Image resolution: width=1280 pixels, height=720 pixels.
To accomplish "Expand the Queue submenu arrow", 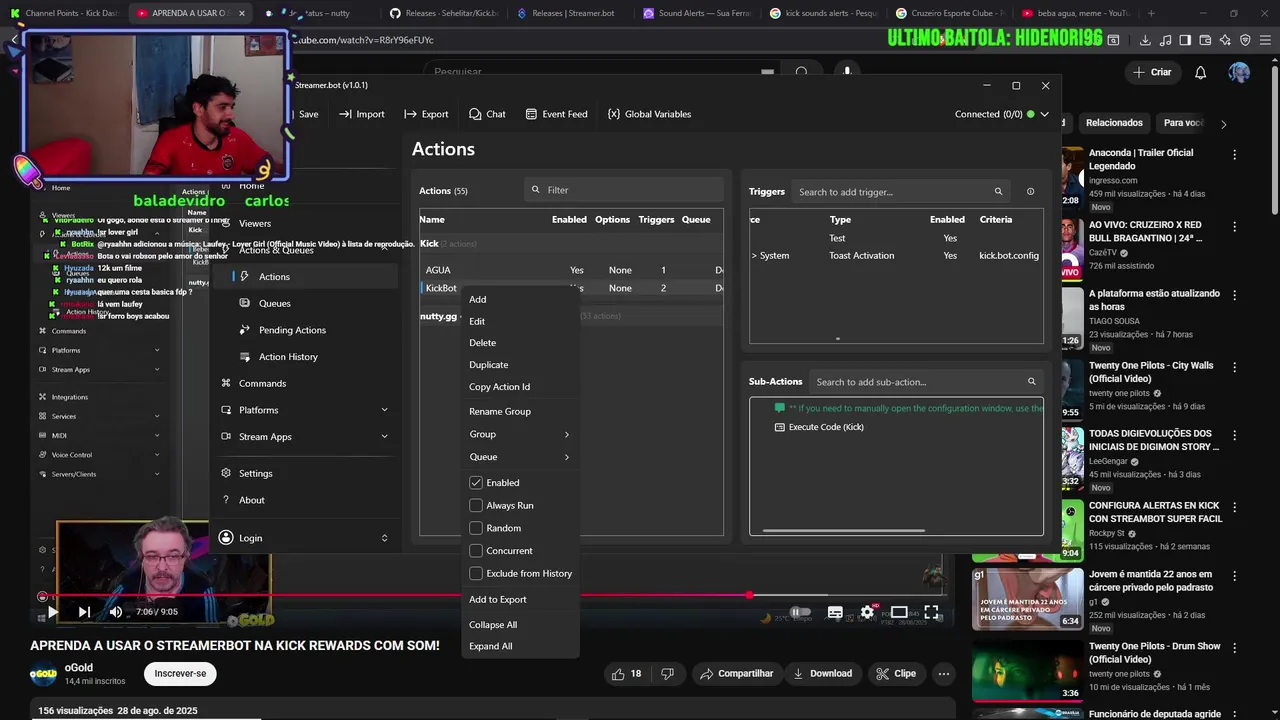I will click(567, 458).
